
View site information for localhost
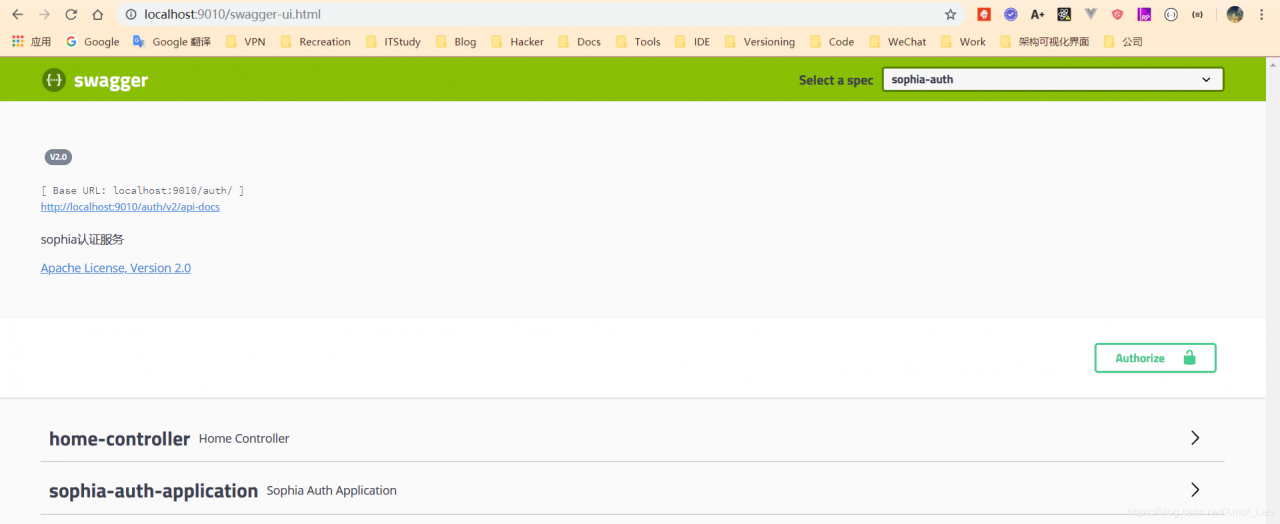(131, 14)
